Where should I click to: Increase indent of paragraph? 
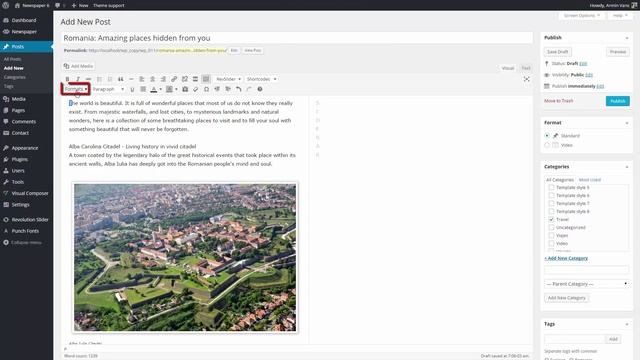[x=228, y=89]
